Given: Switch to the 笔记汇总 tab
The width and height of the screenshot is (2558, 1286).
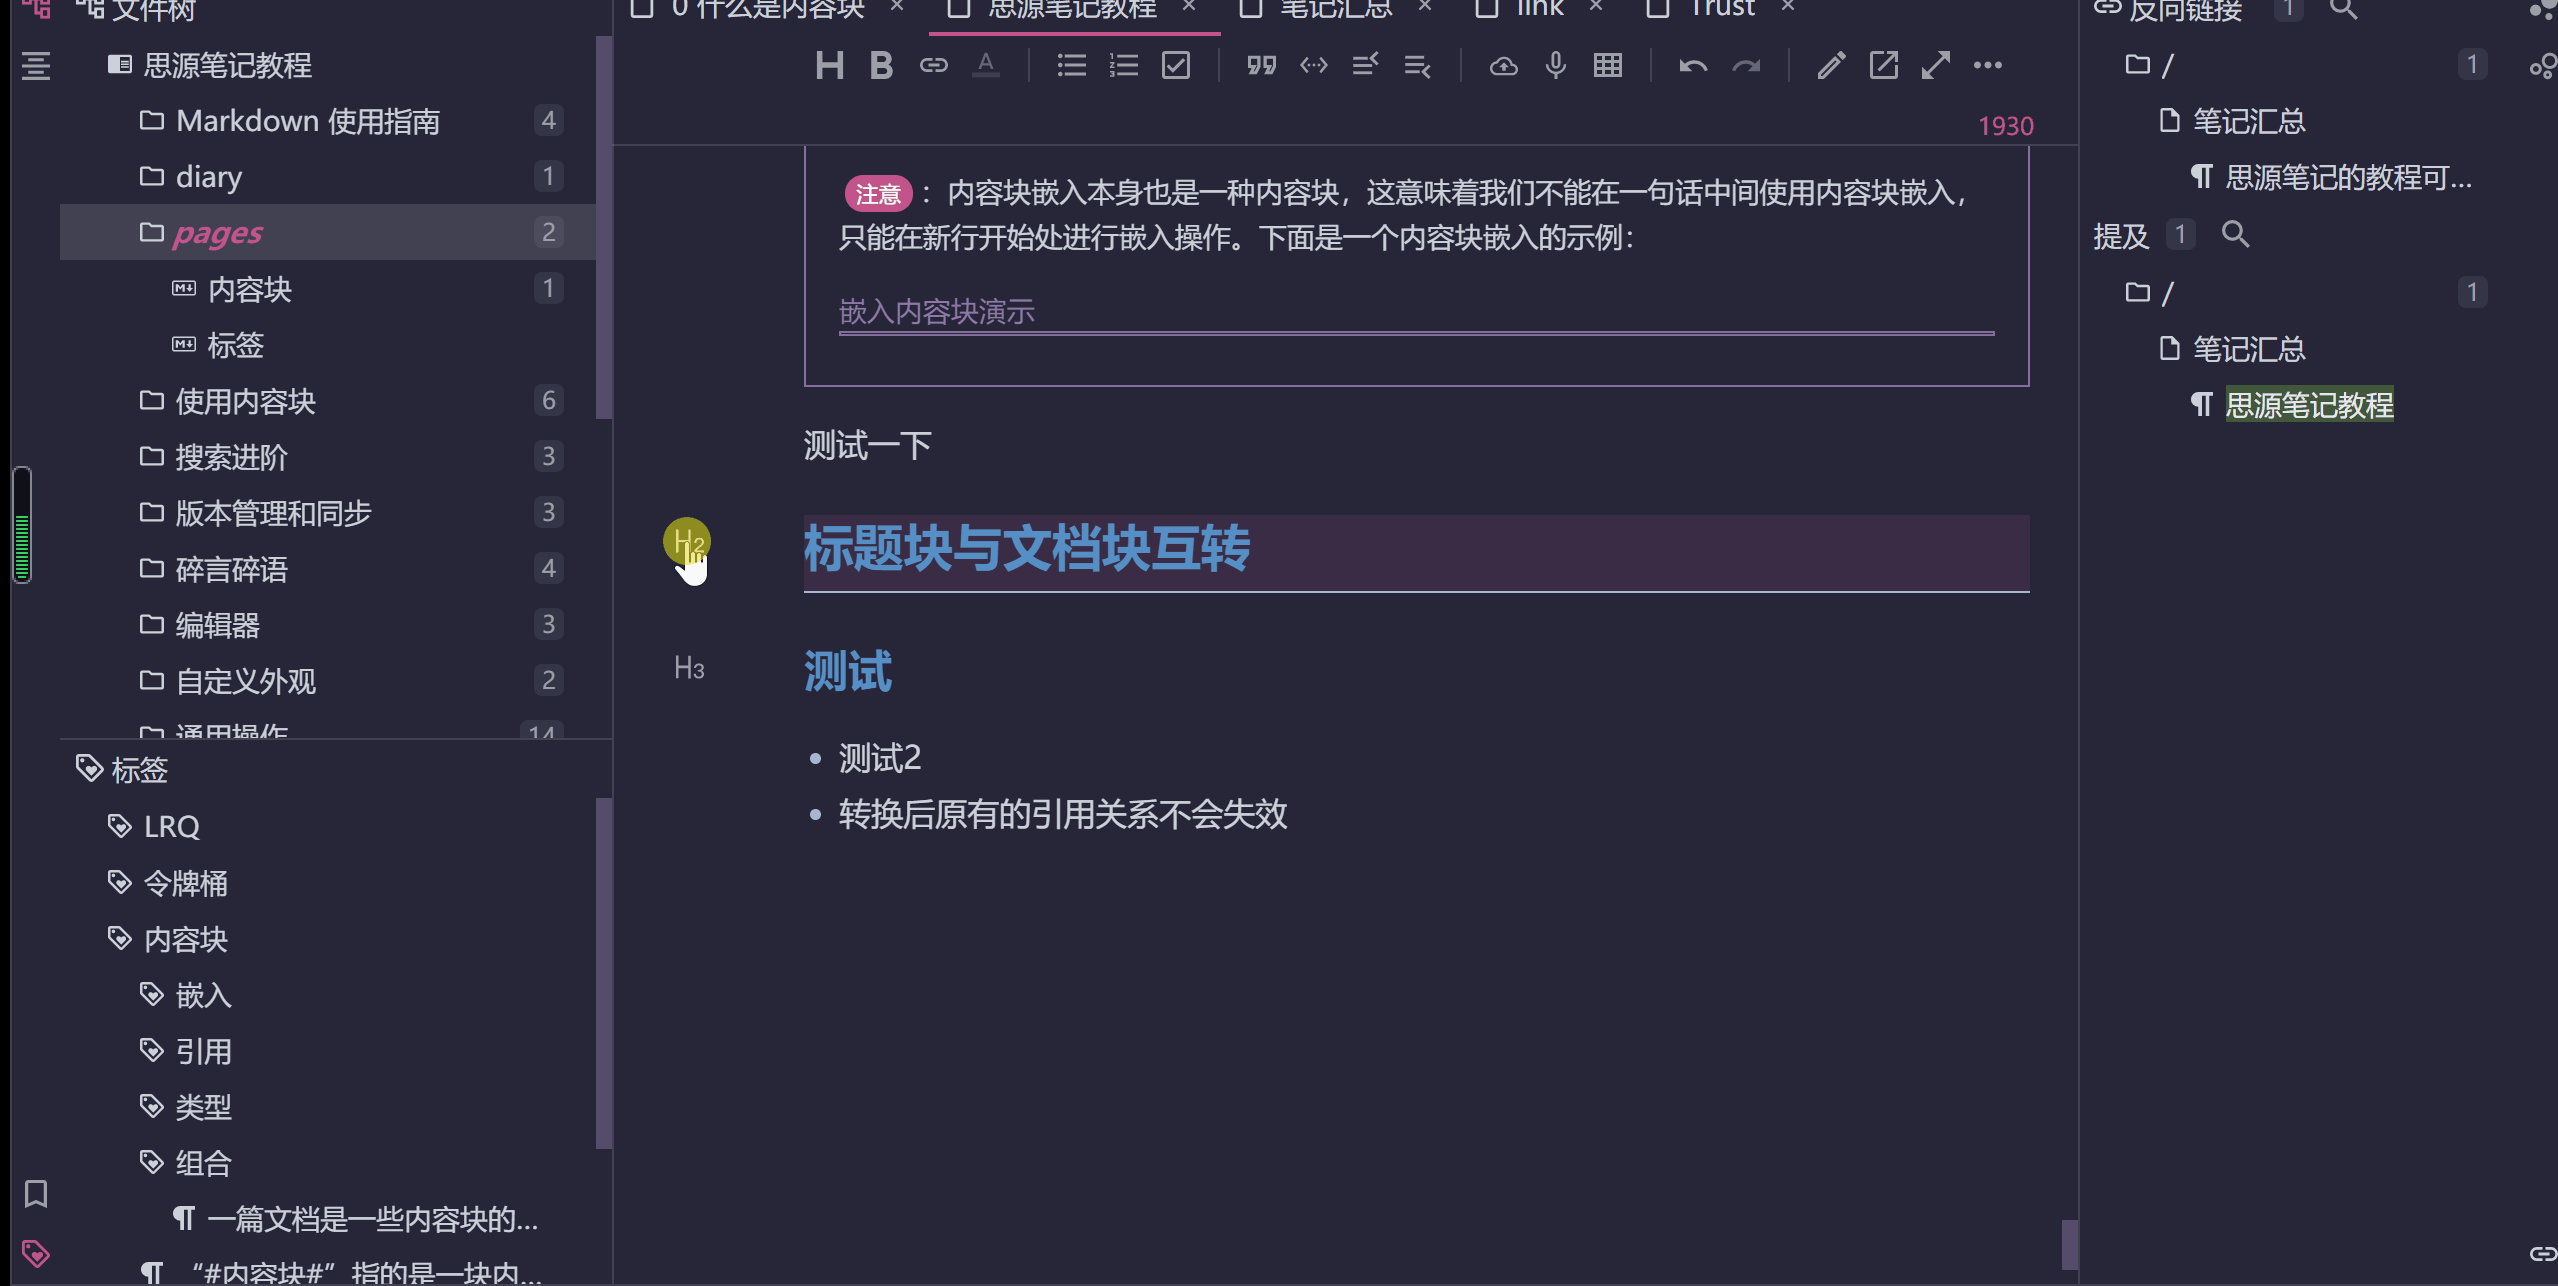Looking at the screenshot, I should pos(1335,9).
